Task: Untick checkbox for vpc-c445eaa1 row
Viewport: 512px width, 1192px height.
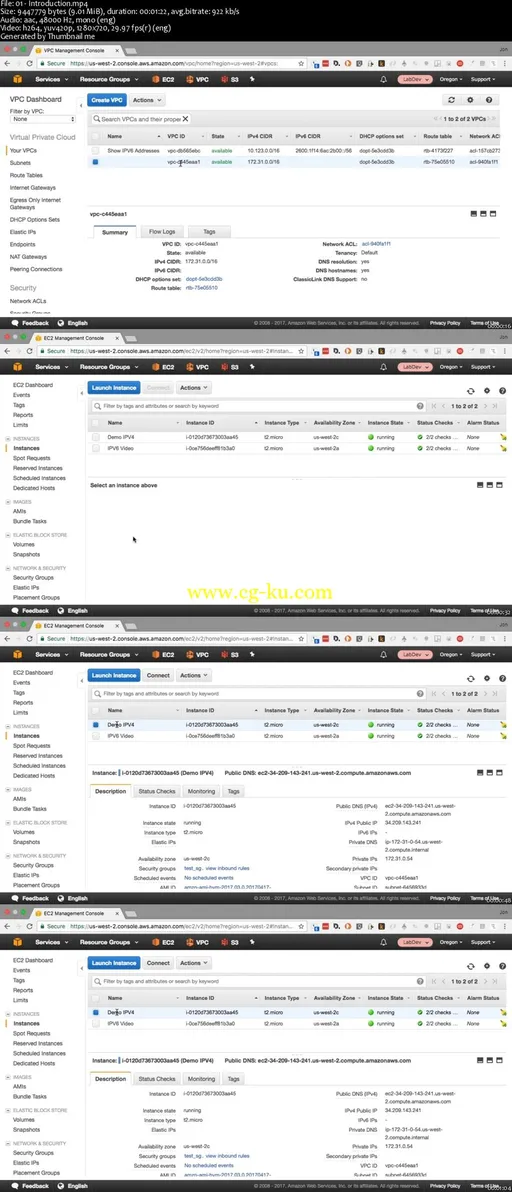Action: [x=95, y=162]
